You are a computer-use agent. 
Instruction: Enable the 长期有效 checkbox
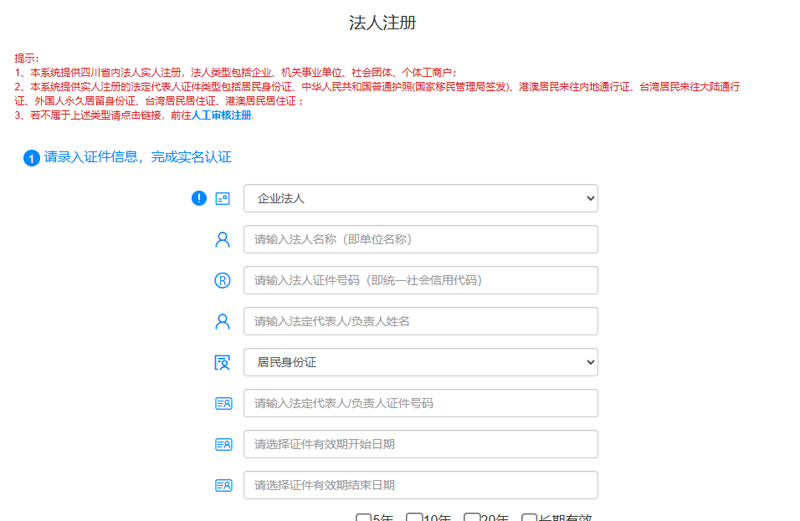530,517
